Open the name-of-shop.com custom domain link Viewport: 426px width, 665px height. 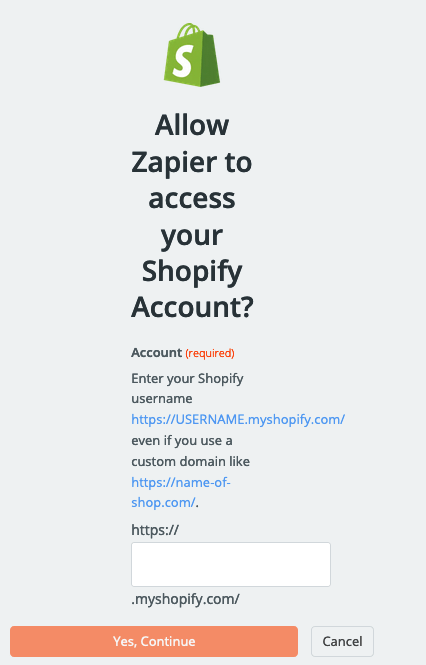(x=181, y=492)
